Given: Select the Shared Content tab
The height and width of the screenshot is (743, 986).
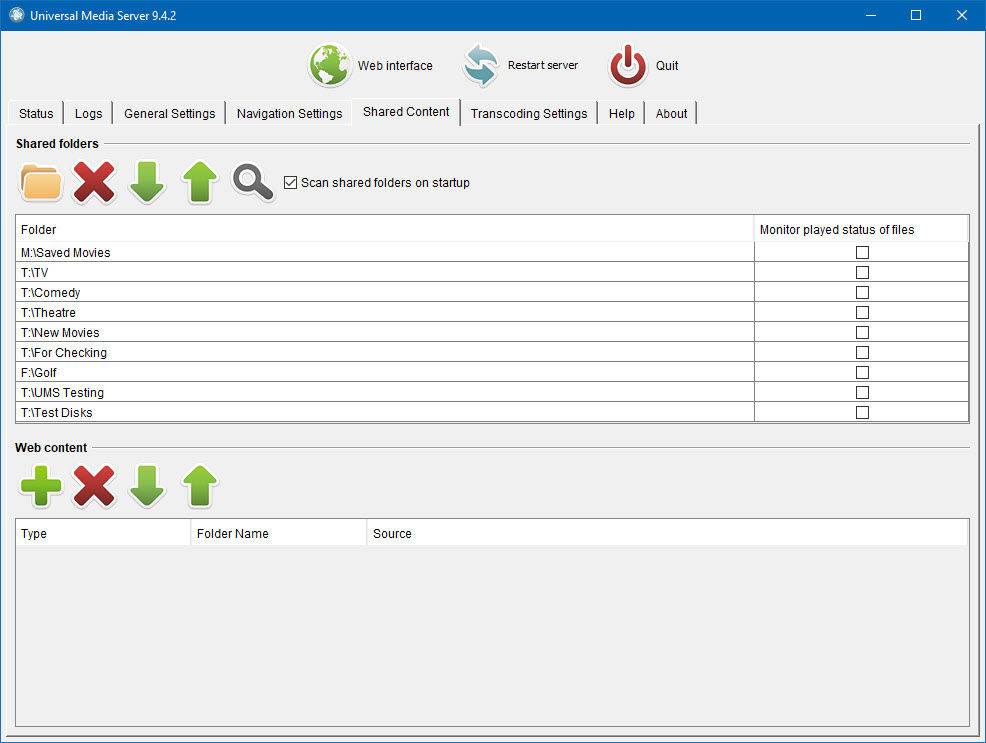Looking at the screenshot, I should (406, 112).
